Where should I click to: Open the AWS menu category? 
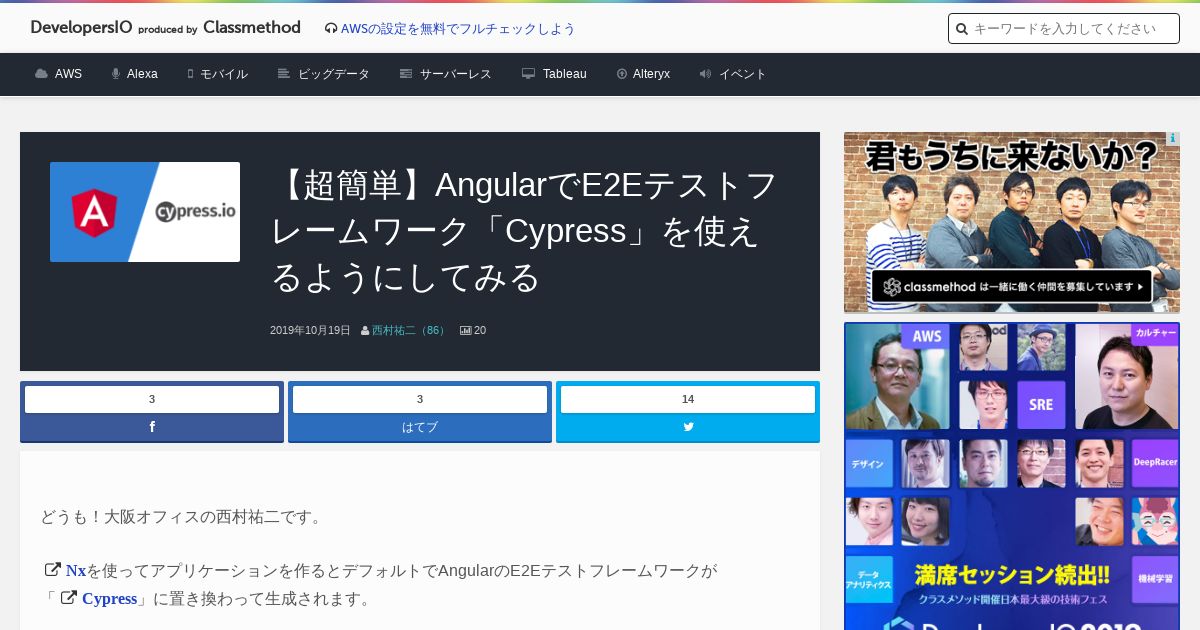[68, 74]
